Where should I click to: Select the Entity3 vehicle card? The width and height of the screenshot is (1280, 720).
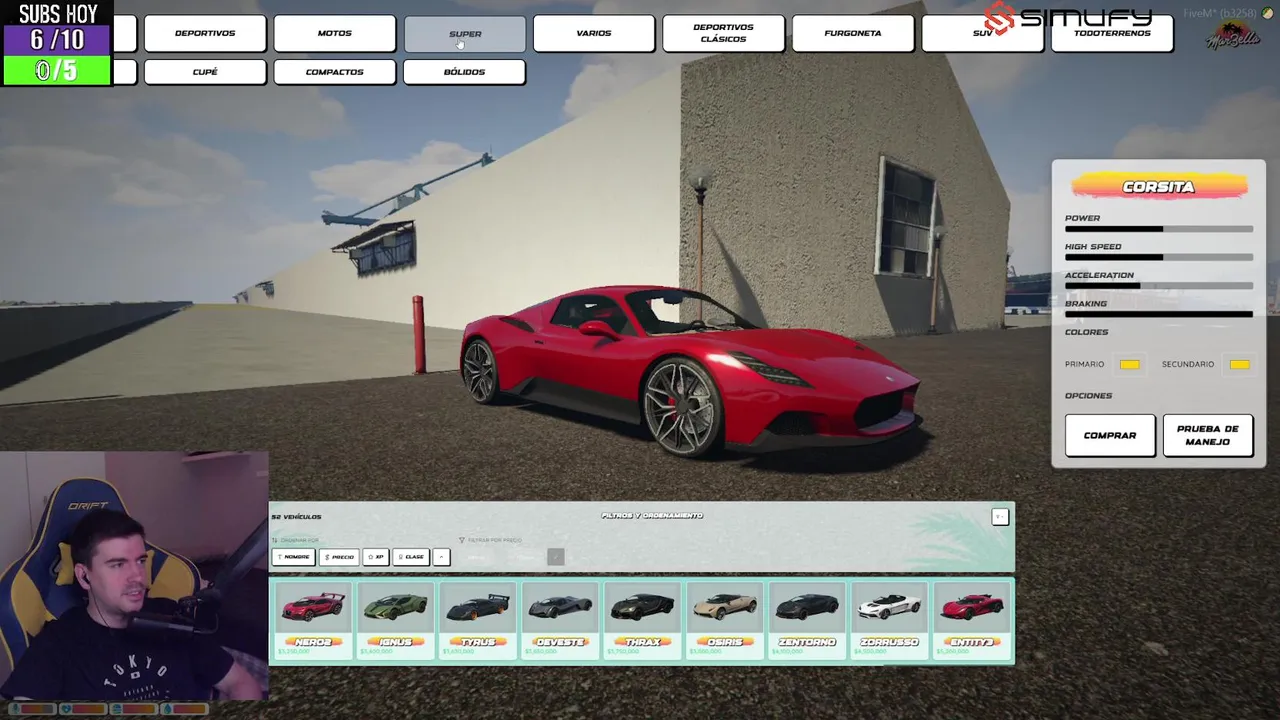[972, 620]
